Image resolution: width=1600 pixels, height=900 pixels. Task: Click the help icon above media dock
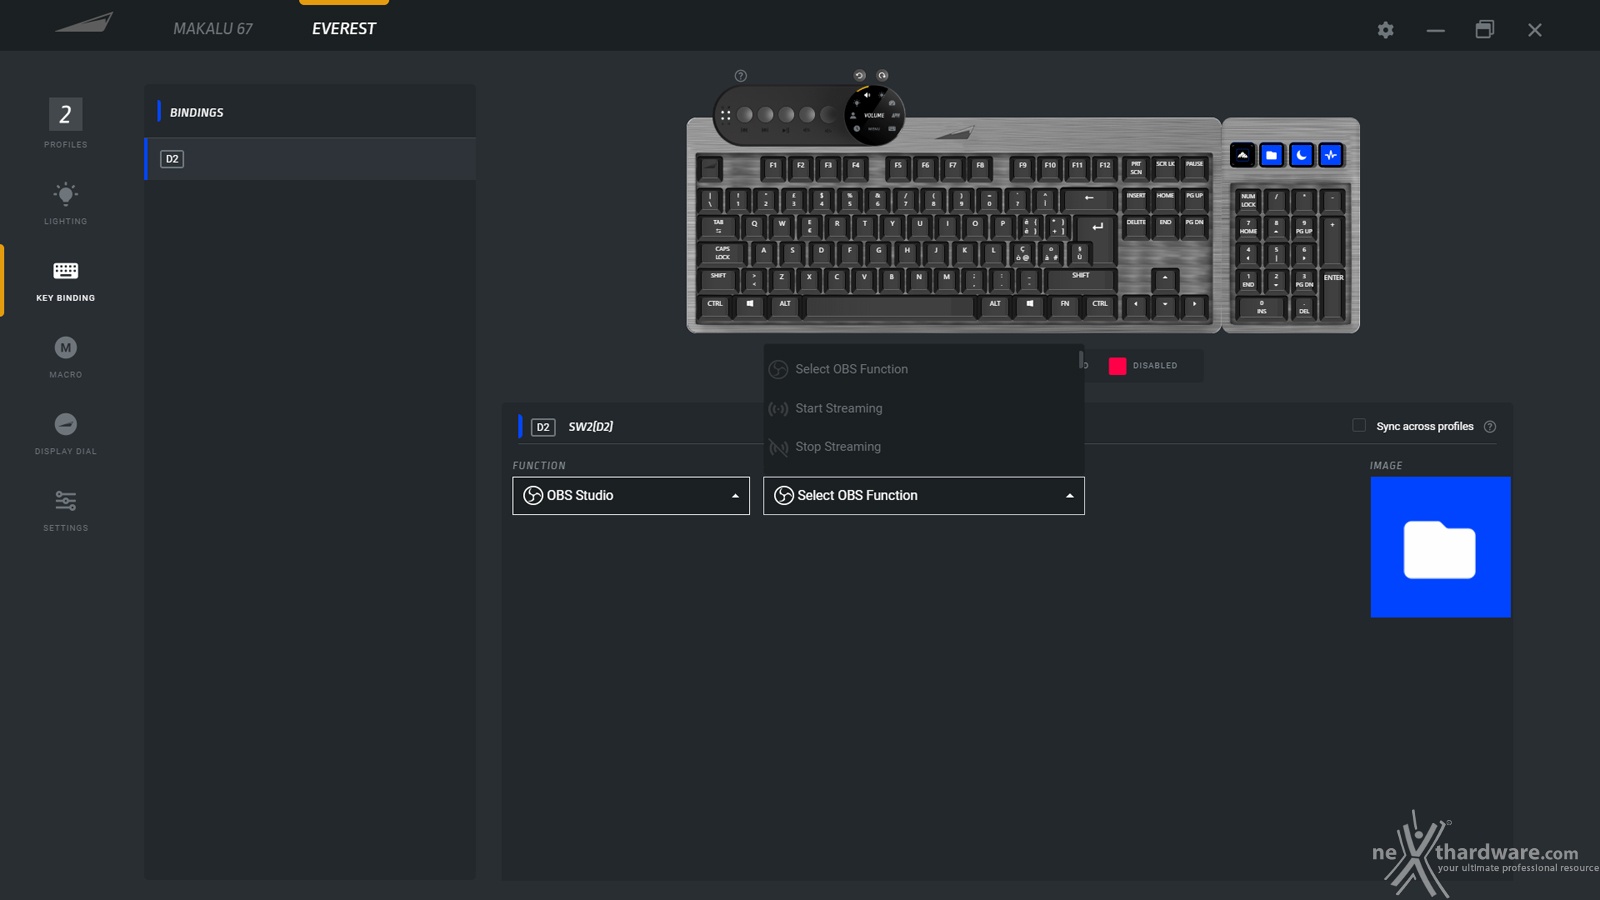(x=740, y=76)
